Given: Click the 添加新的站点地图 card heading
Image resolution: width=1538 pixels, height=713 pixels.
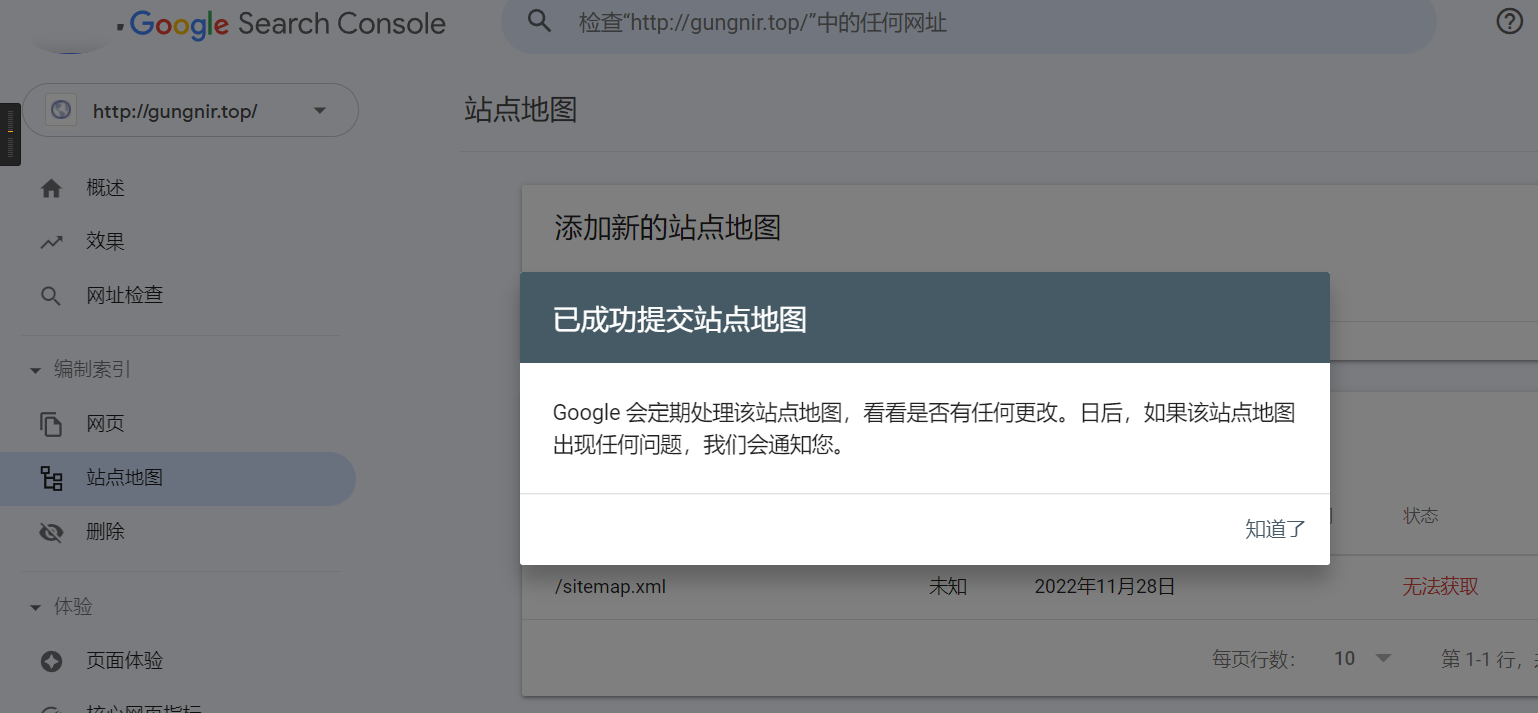Looking at the screenshot, I should pyautogui.click(x=668, y=228).
